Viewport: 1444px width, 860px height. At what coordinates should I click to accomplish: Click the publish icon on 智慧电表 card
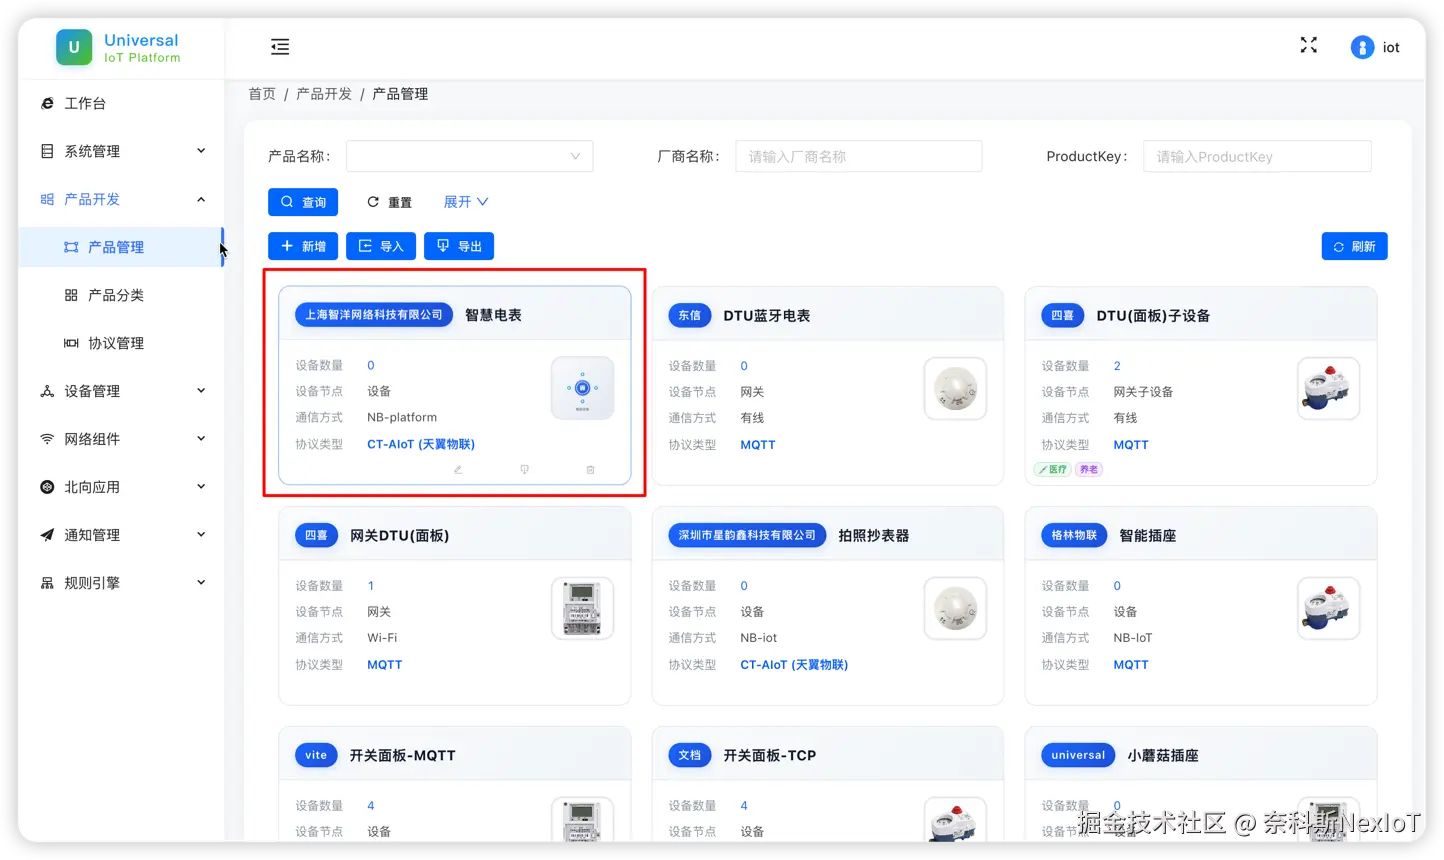click(524, 469)
